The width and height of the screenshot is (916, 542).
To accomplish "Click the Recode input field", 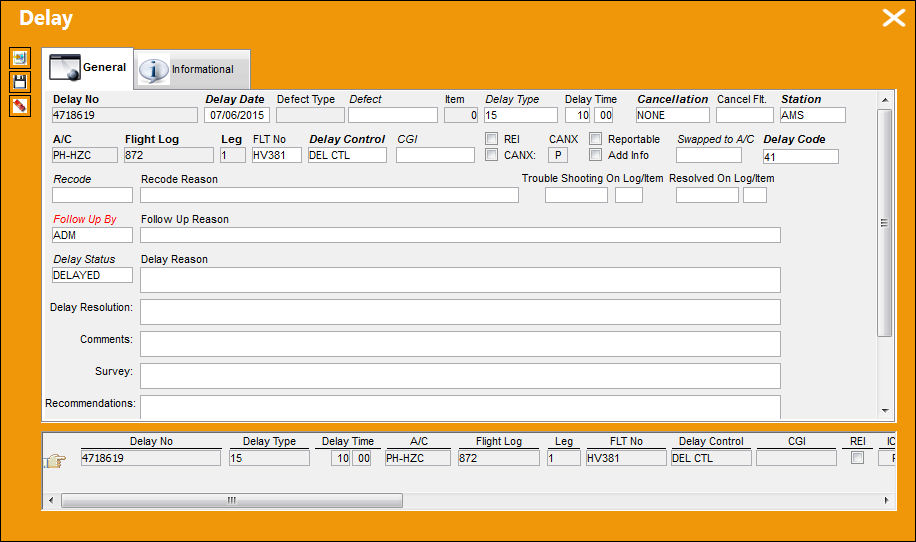I will [x=92, y=195].
